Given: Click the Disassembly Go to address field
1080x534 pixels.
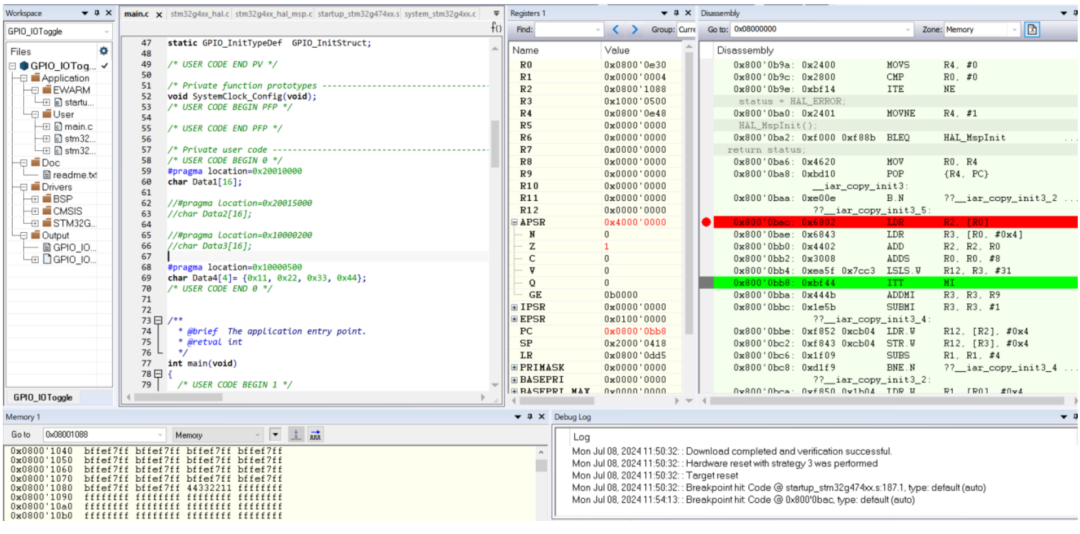Looking at the screenshot, I should pos(821,30).
